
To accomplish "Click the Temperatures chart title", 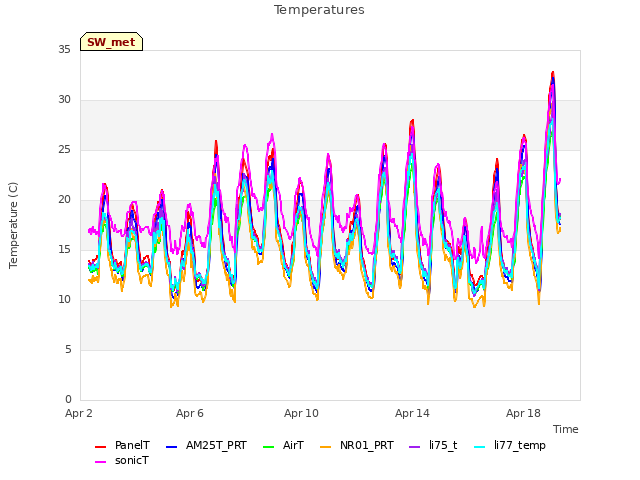I will (x=319, y=10).
